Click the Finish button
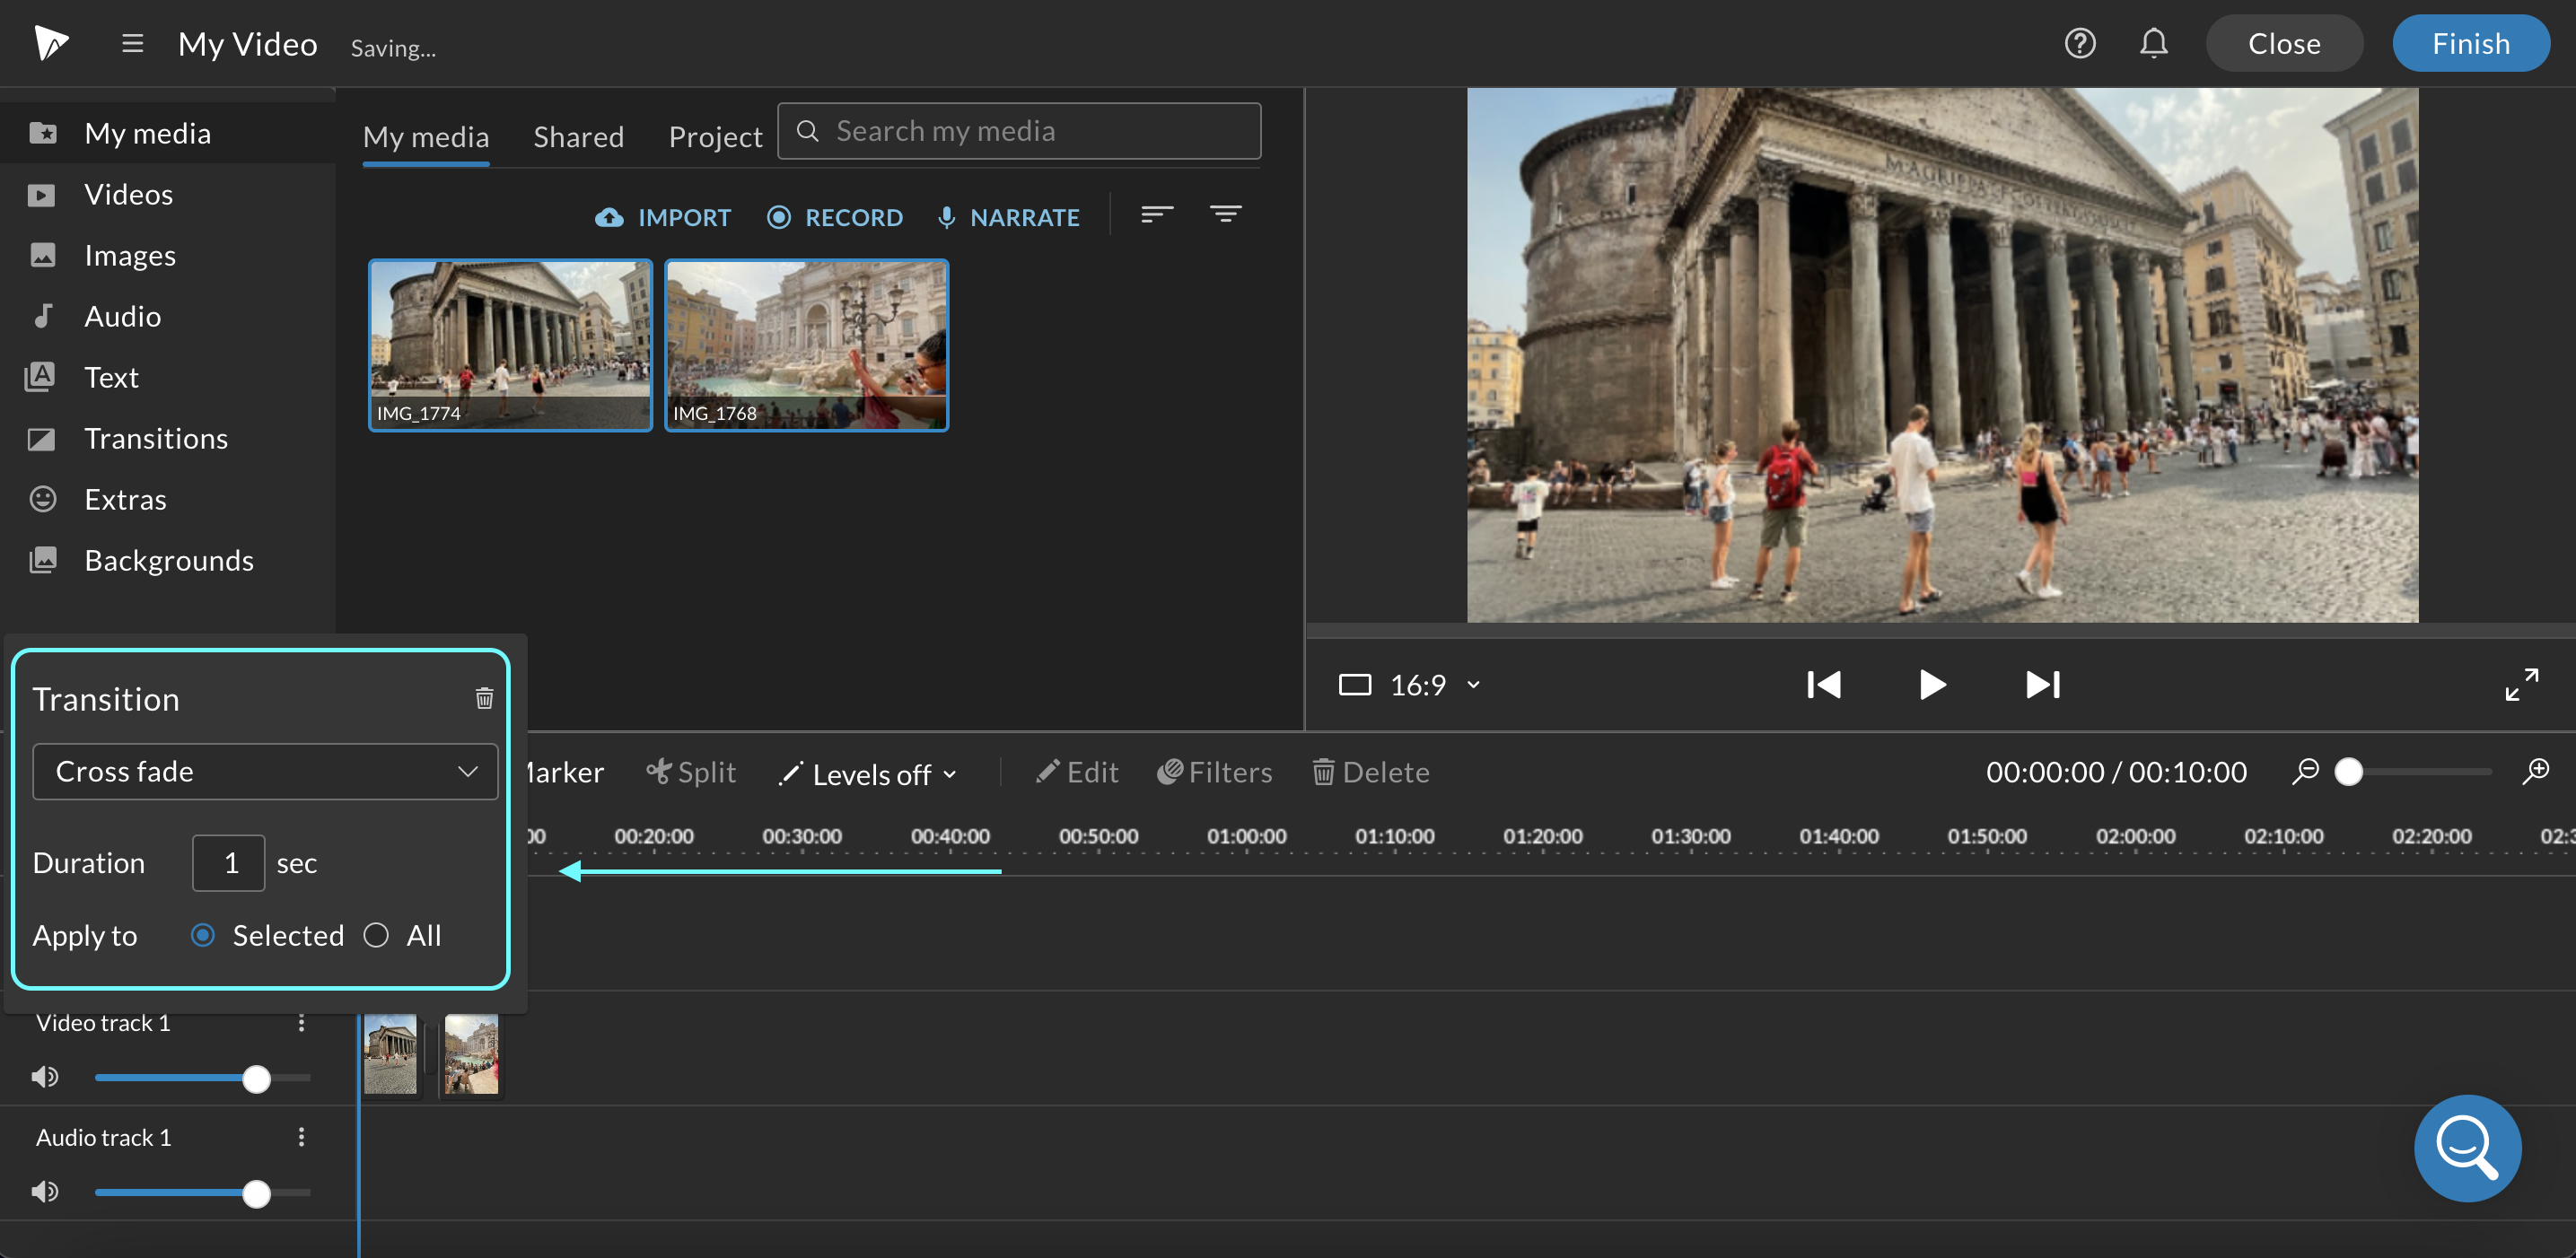Screen dimensions: 2576x1258 point(2467,43)
